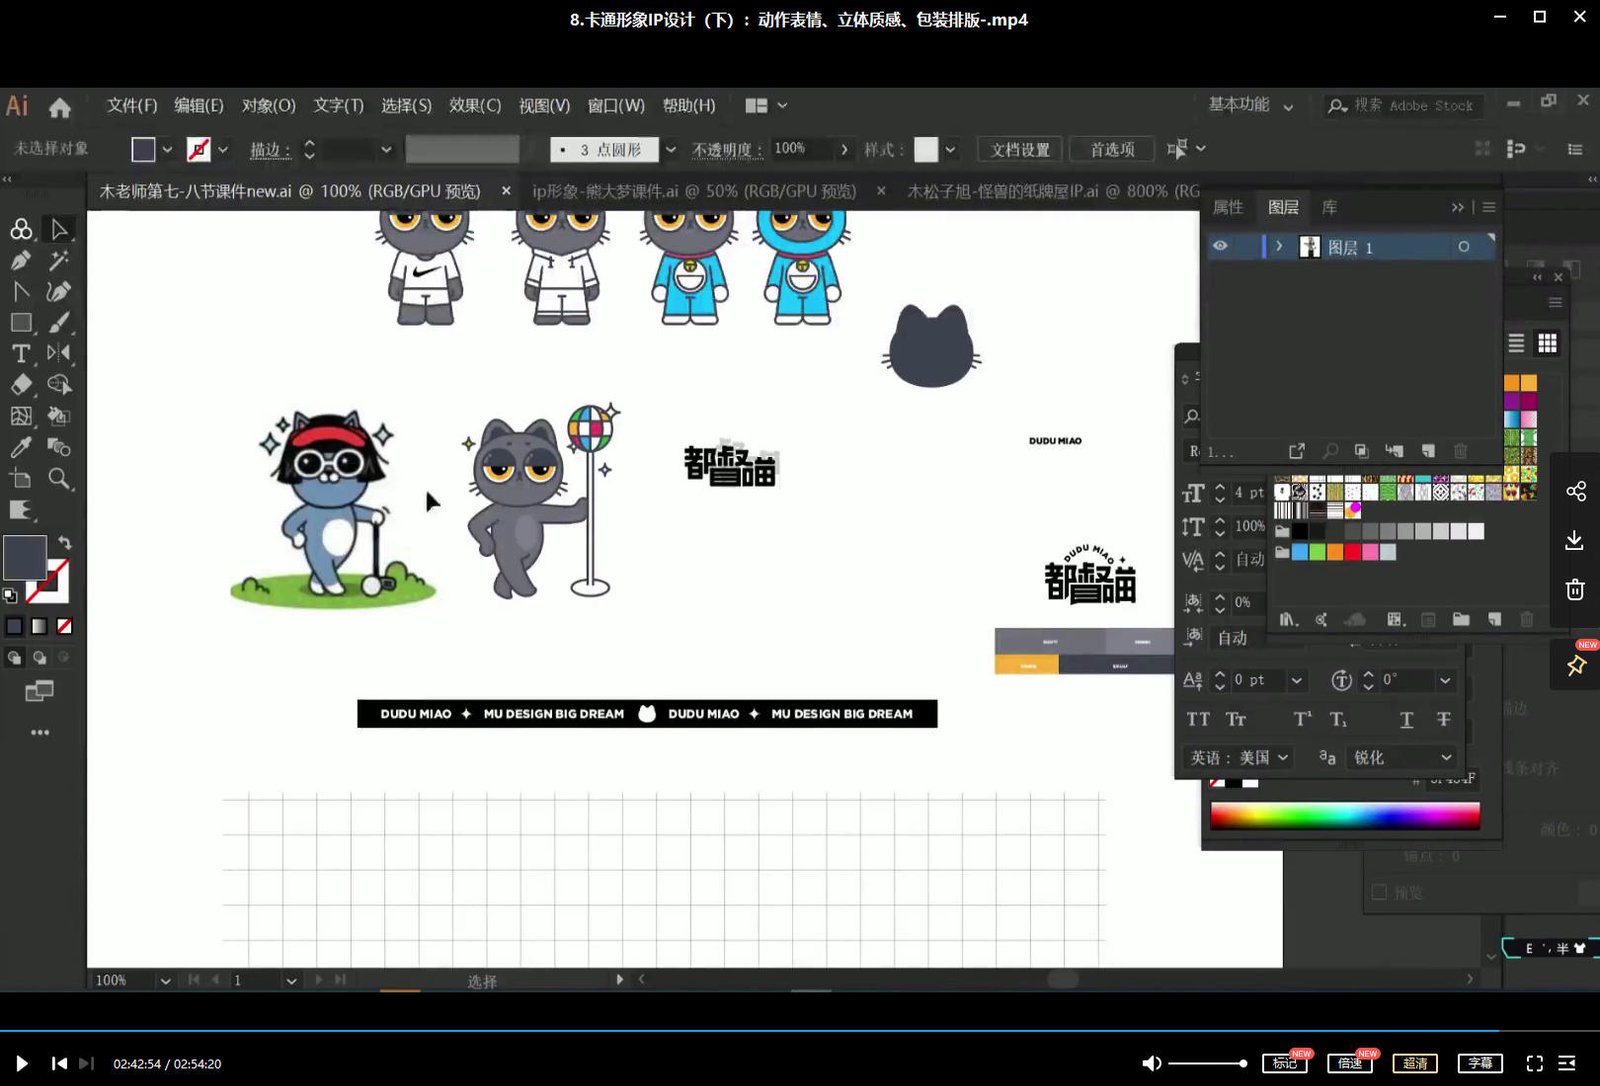Screen dimensions: 1600x1086
Task: Select the Pen tool
Action: (20, 261)
